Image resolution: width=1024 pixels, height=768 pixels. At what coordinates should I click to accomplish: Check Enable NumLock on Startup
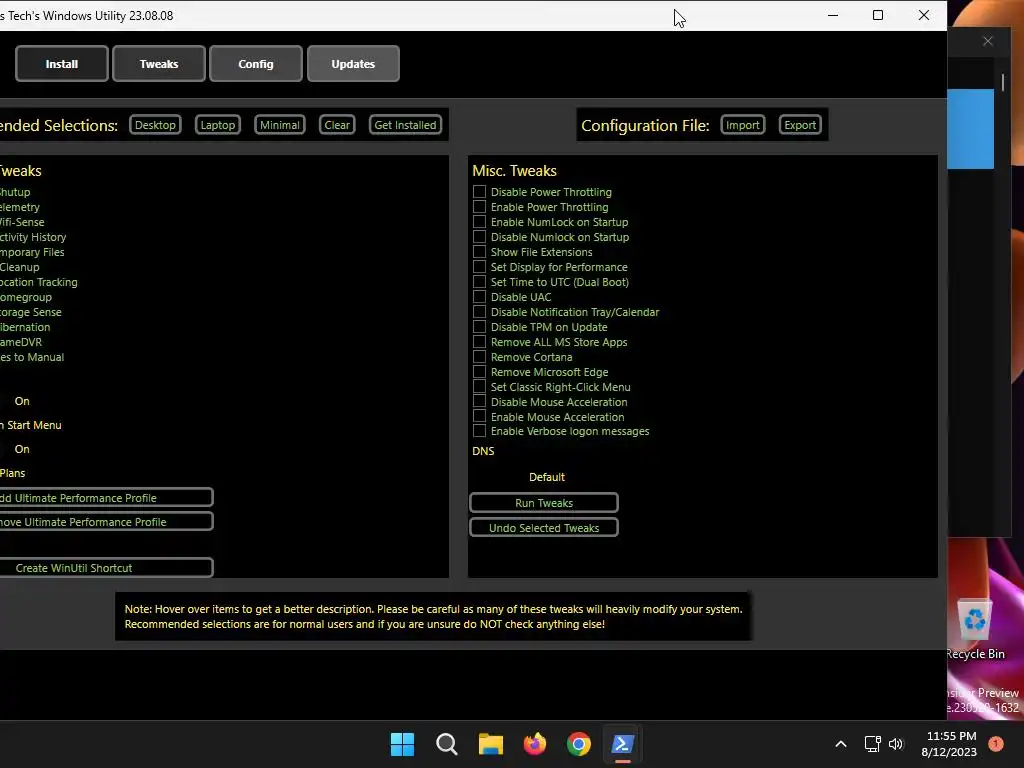(479, 222)
